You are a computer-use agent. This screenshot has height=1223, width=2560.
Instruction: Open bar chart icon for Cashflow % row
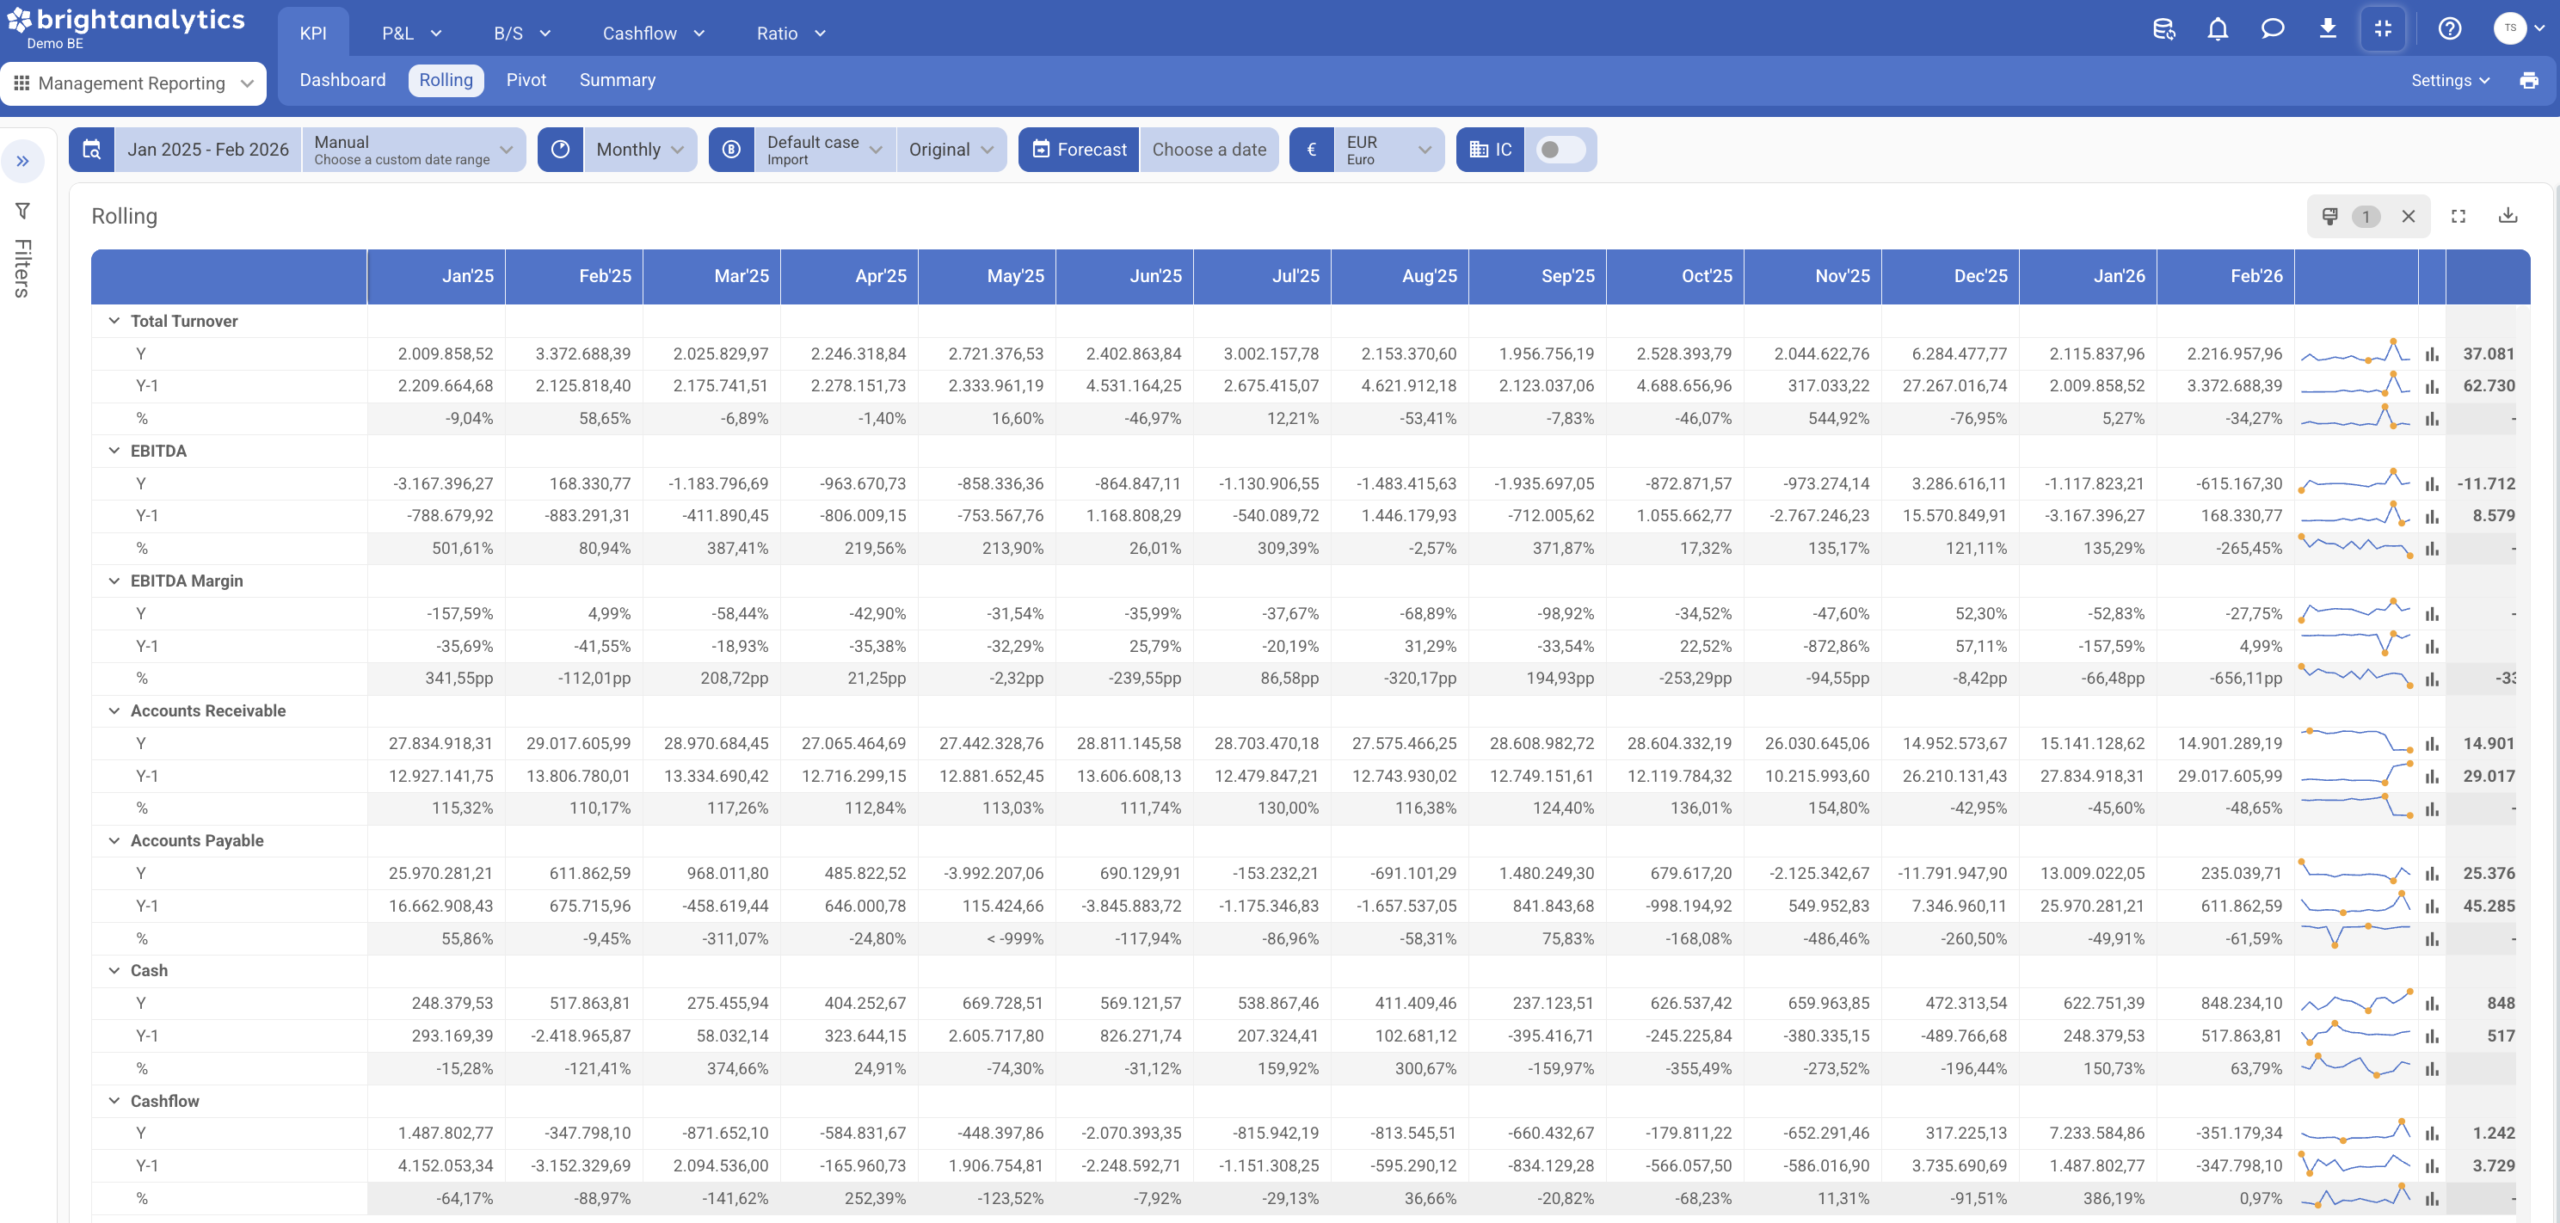pos(2431,1198)
